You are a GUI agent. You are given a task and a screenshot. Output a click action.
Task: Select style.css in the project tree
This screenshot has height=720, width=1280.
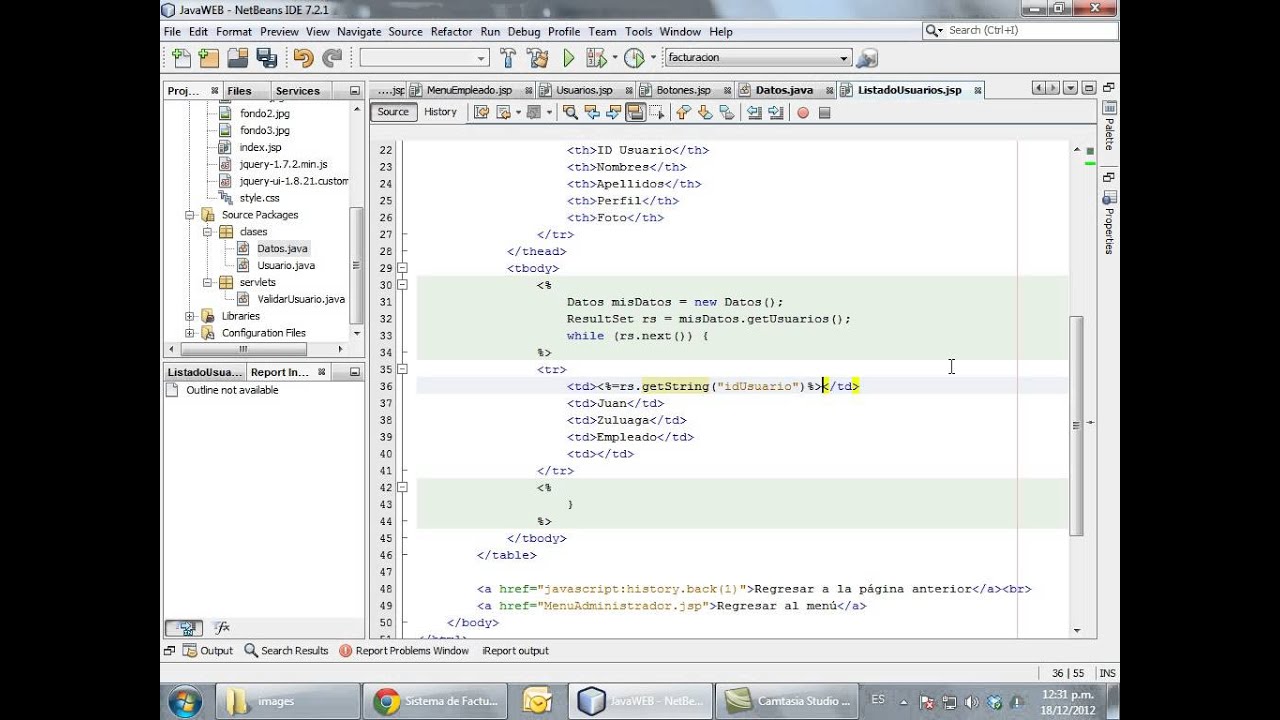[x=259, y=198]
